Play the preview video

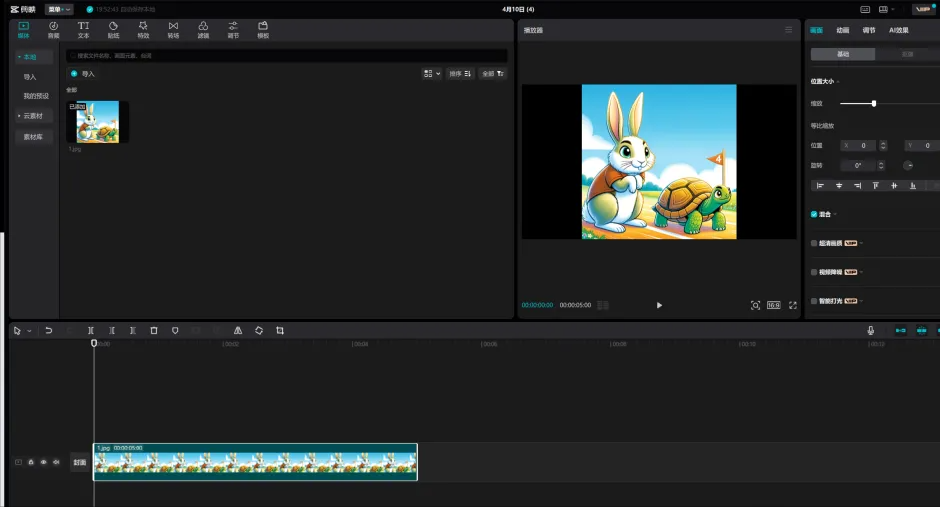tap(659, 305)
